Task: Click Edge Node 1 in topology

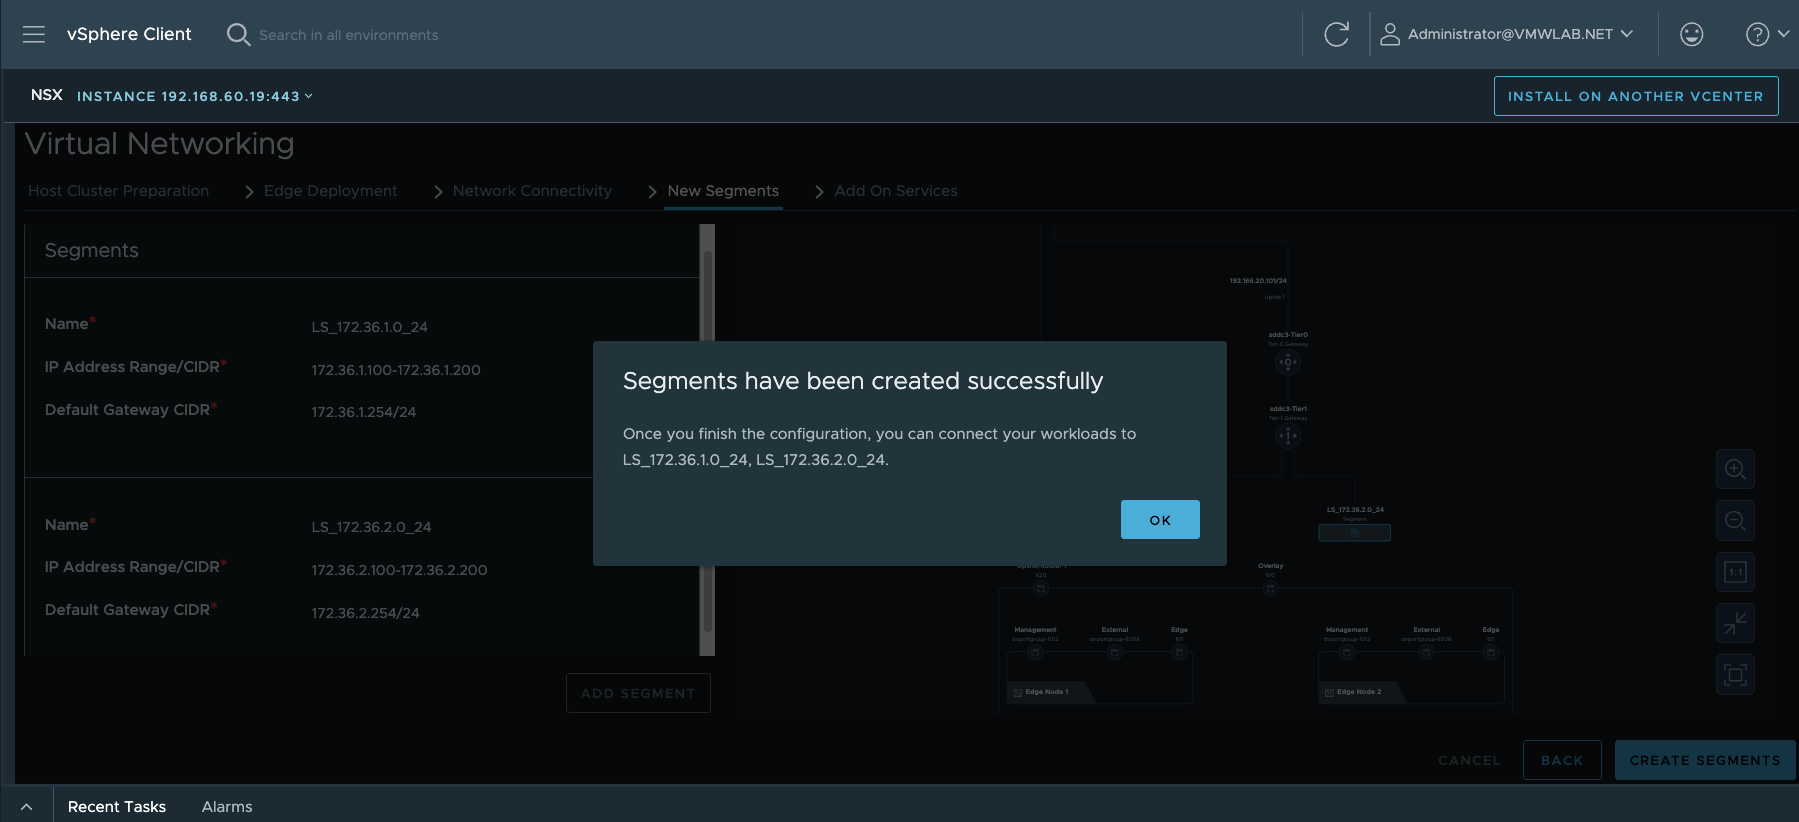Action: coord(1046,692)
